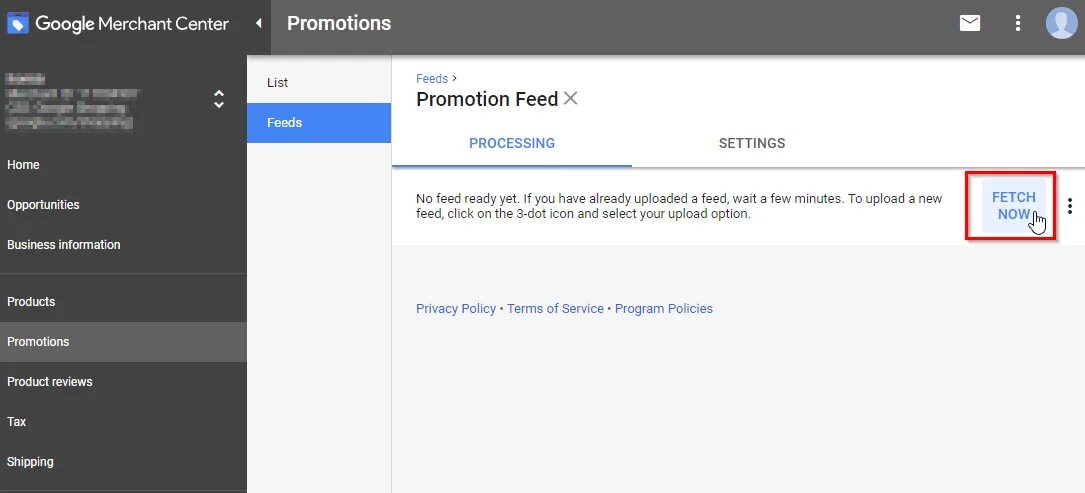
Task: Switch to the Settings tab
Action: (752, 143)
